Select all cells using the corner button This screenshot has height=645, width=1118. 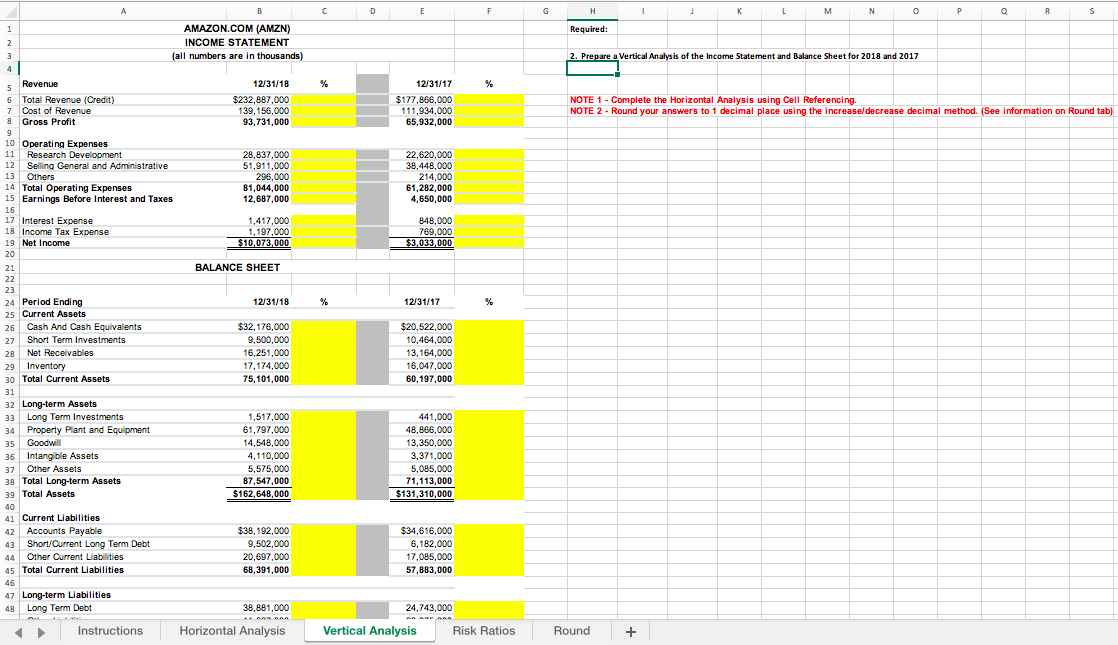coord(9,11)
